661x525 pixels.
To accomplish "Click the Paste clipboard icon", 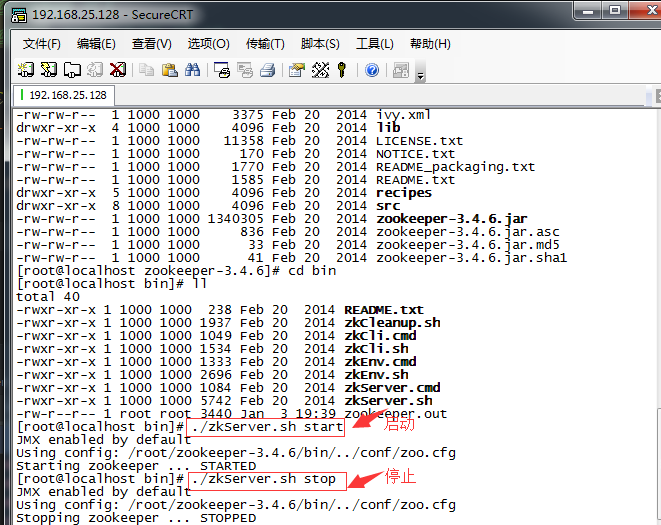I will pyautogui.click(x=169, y=70).
